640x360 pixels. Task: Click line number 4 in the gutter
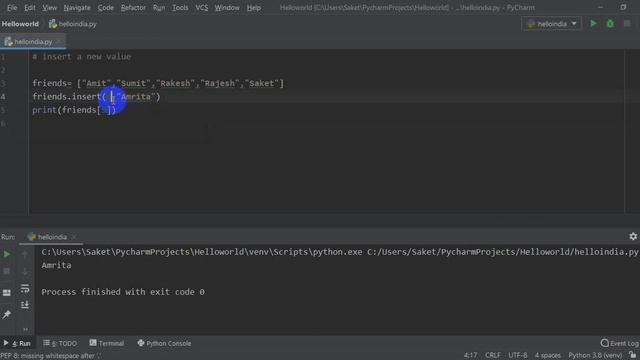point(3,97)
